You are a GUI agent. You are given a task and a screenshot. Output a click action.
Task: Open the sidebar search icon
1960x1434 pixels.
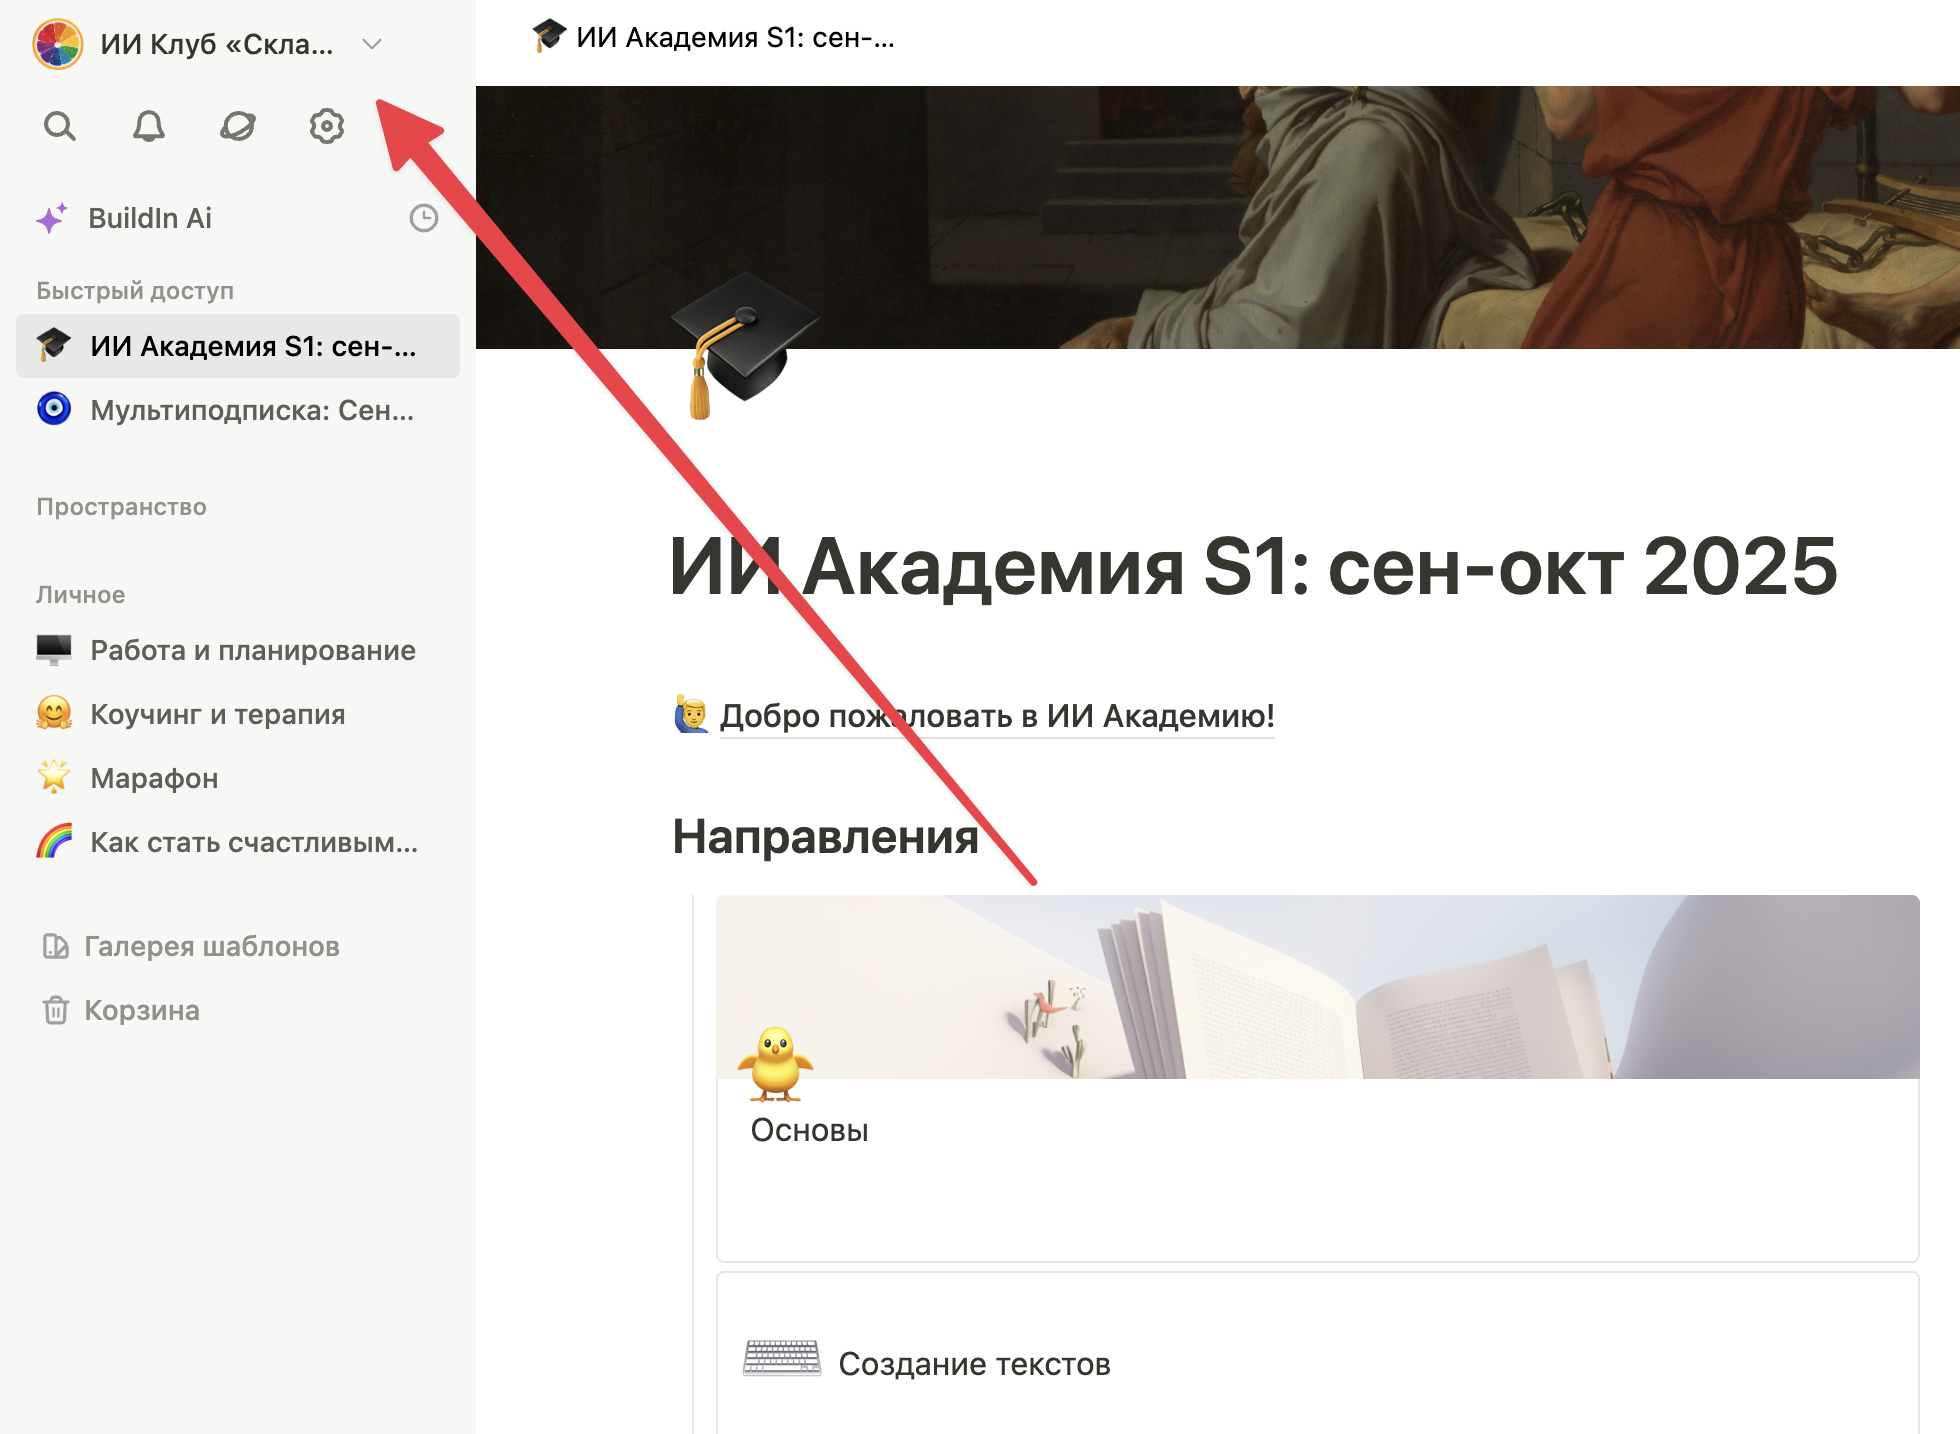coord(60,126)
